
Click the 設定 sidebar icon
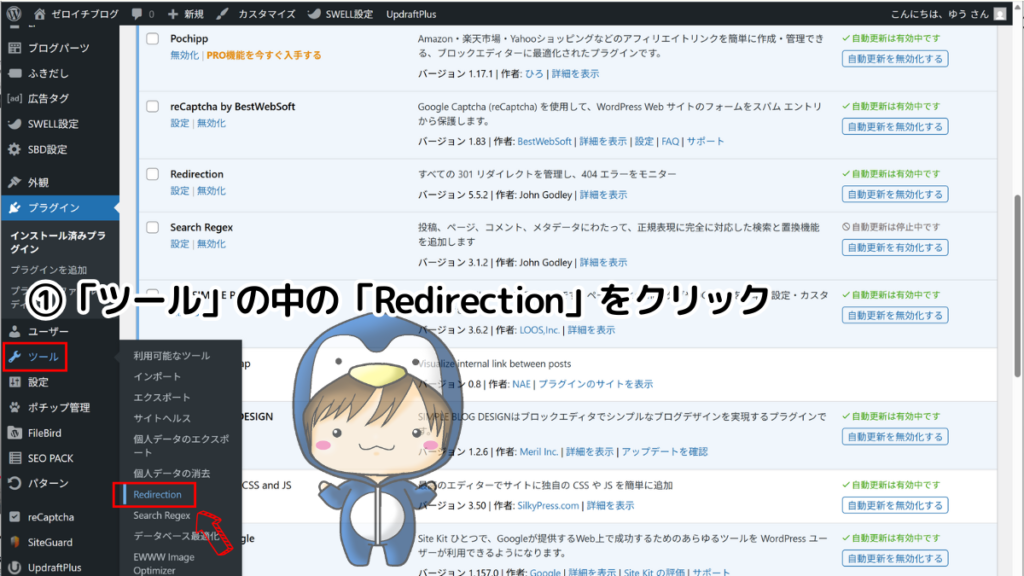14,382
